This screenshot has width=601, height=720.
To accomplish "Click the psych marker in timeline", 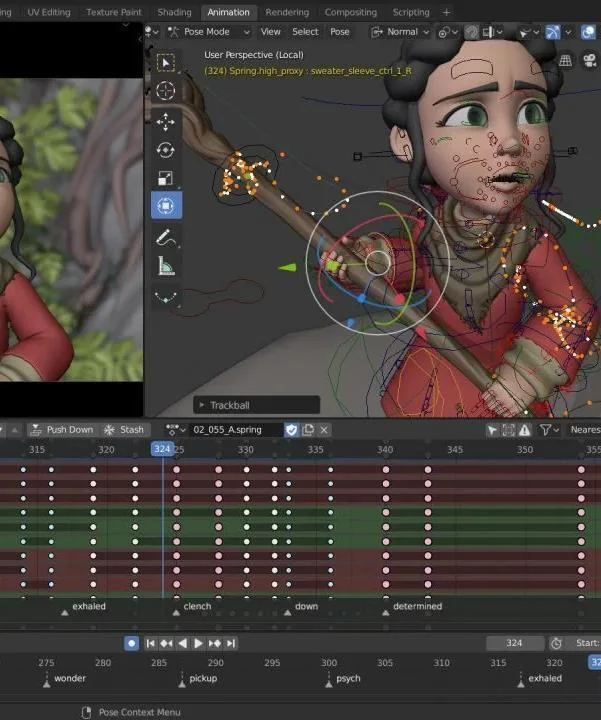I will coord(329,684).
